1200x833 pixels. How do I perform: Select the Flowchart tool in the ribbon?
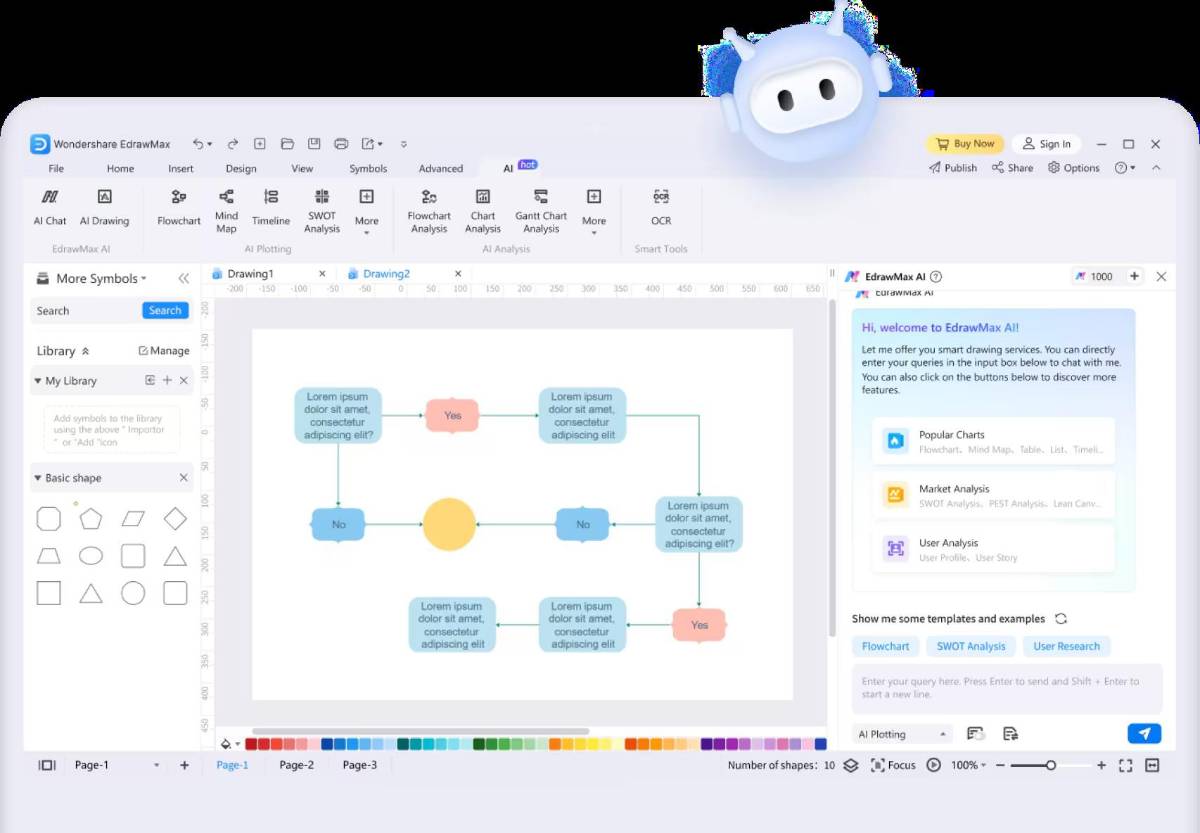[x=178, y=208]
